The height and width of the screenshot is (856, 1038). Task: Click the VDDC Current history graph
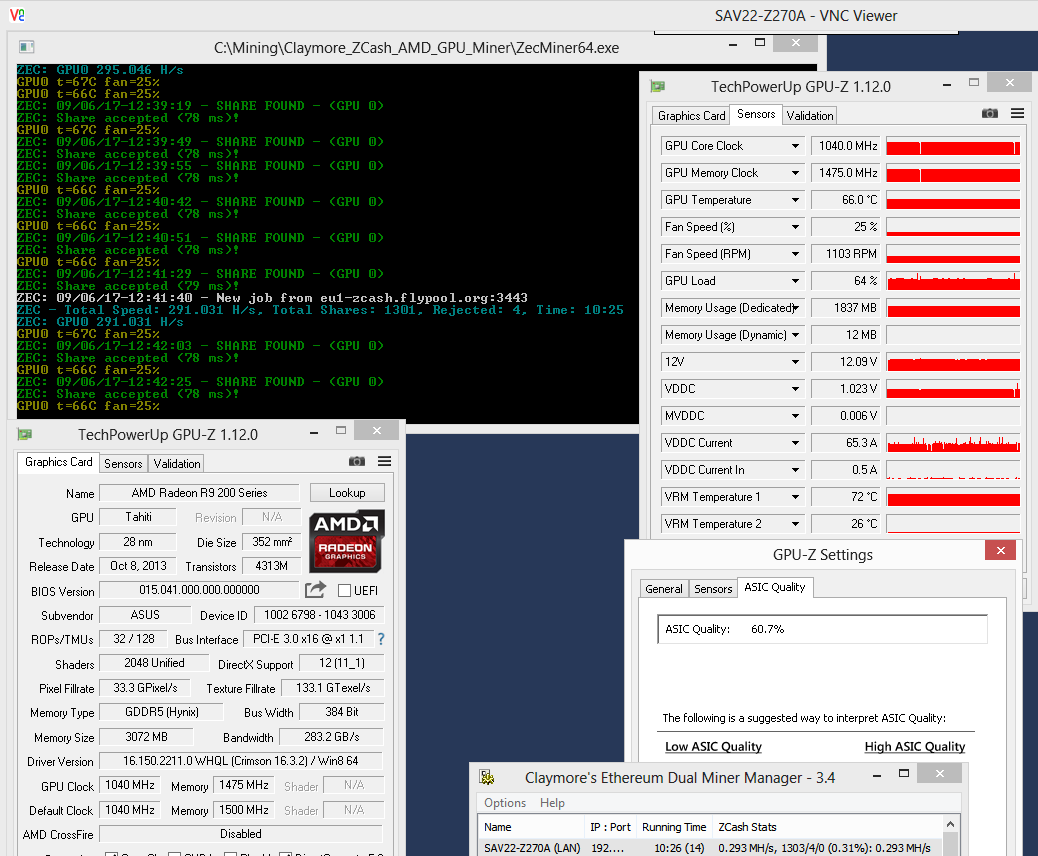(x=953, y=443)
